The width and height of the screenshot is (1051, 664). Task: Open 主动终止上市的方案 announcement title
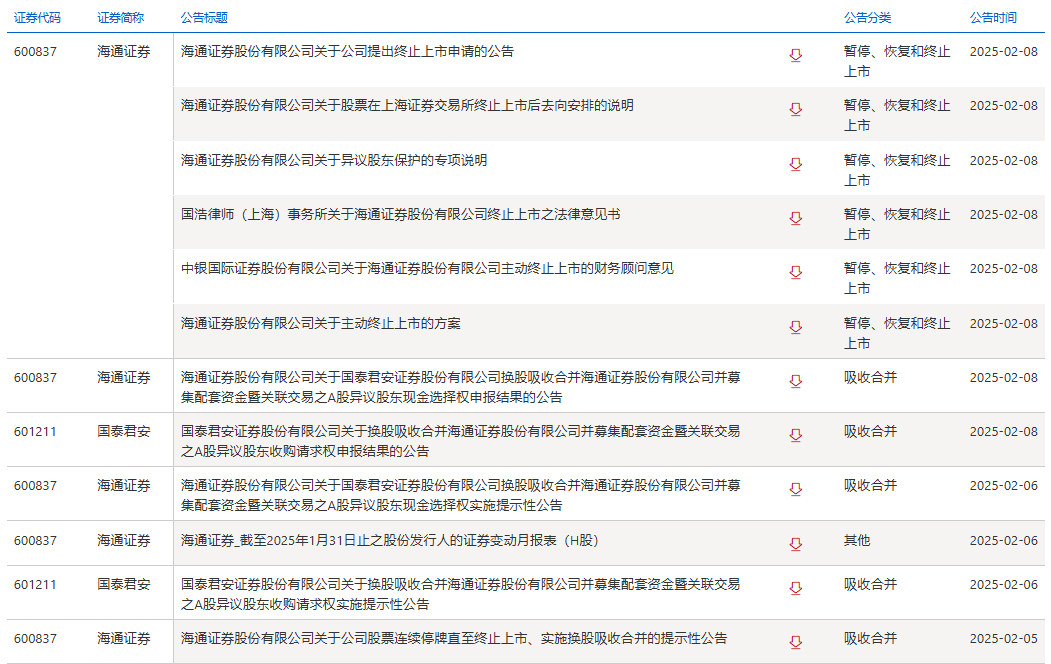click(x=321, y=323)
